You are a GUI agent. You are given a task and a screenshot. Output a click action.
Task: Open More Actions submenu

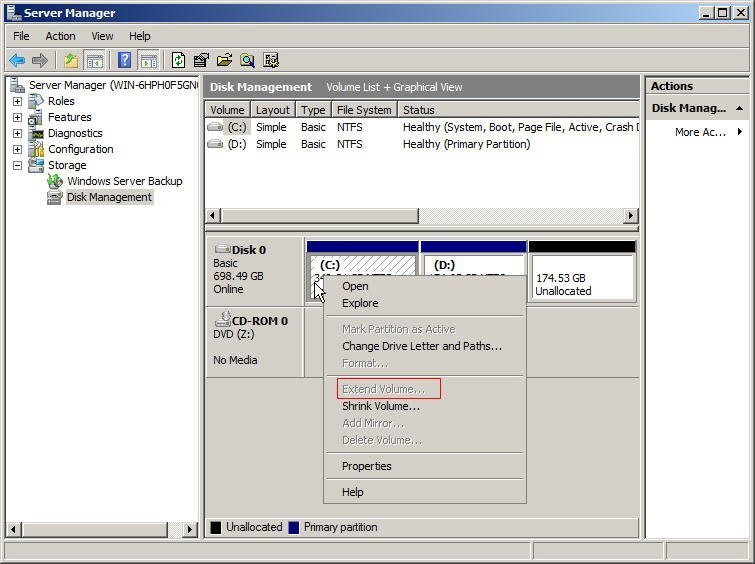(709, 132)
